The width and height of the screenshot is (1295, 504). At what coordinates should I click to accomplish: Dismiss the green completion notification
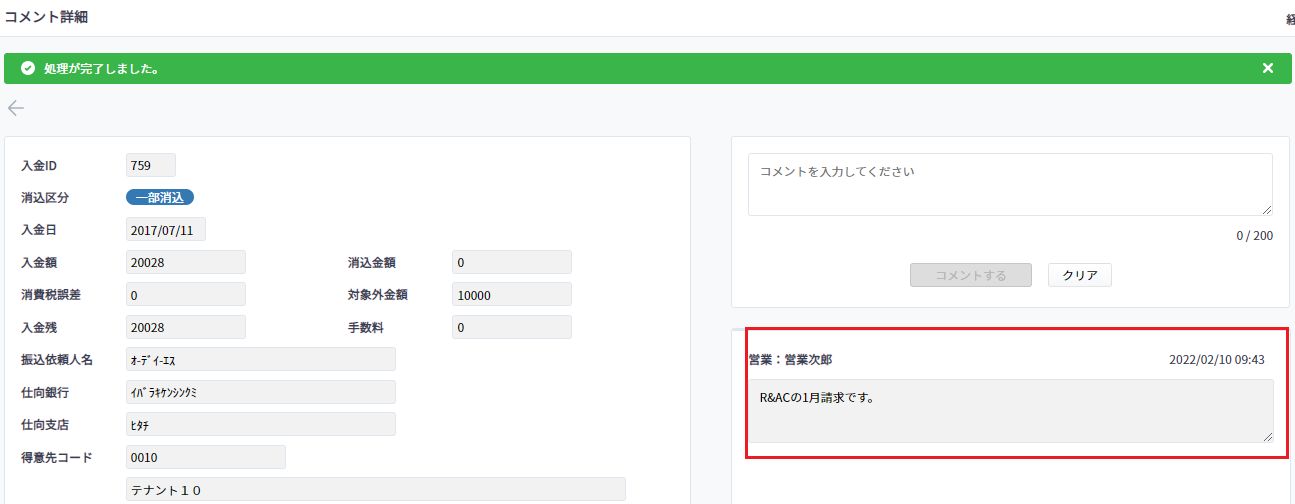[x=1268, y=68]
